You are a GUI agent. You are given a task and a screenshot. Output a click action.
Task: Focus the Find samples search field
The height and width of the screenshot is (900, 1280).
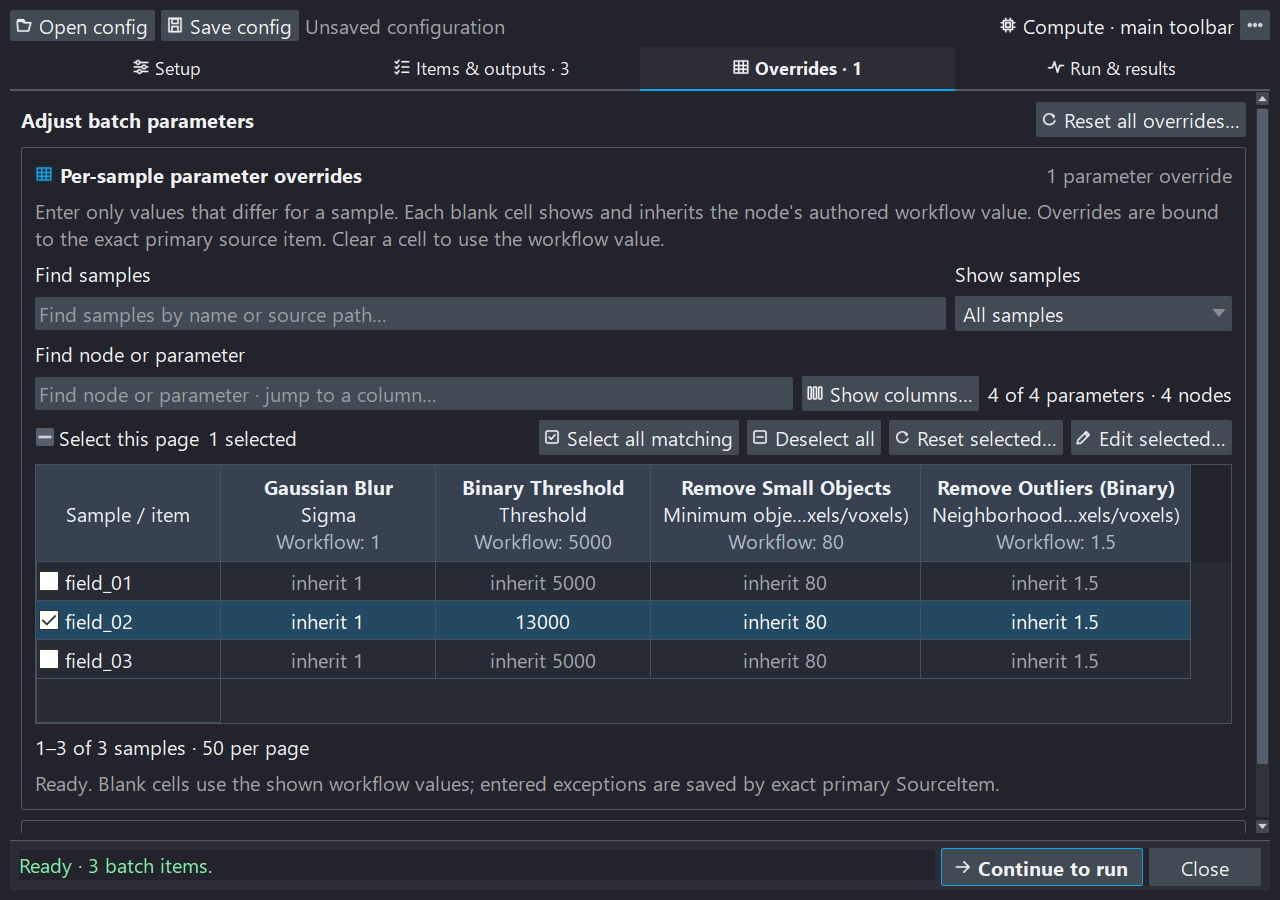[490, 314]
